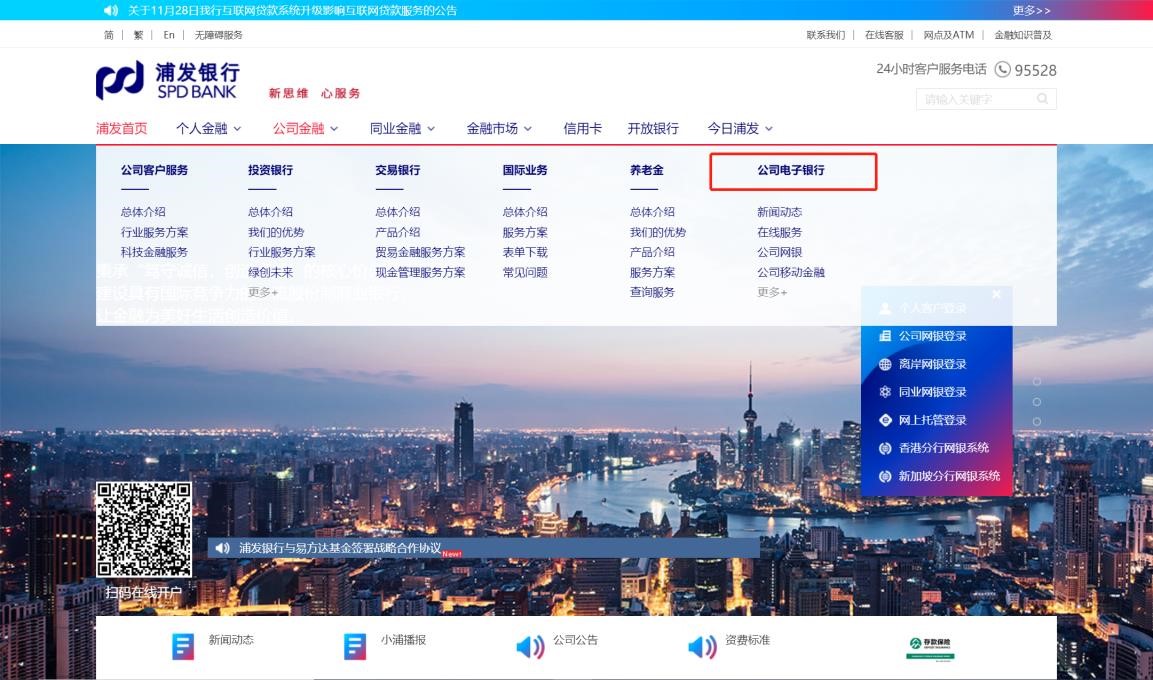Expand 更多+ under 公司电子银行
The width and height of the screenshot is (1153, 680).
click(x=772, y=292)
